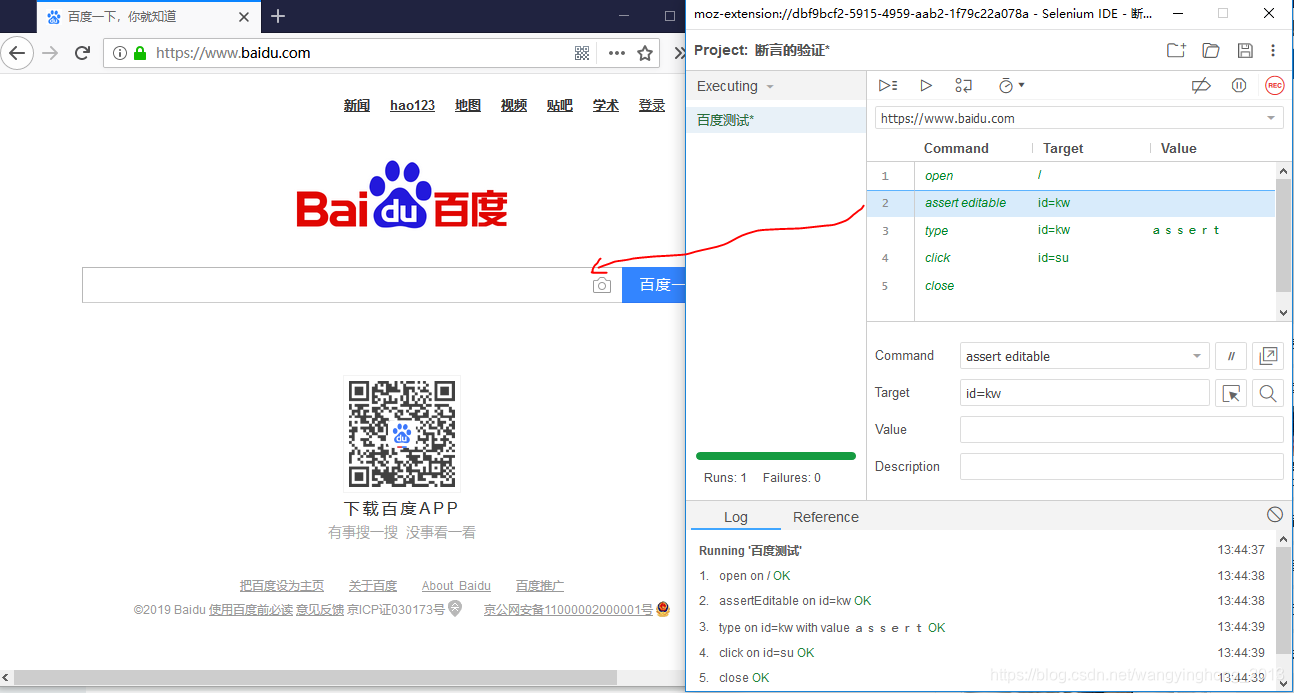Open the 关于百度 footer link
1294x693 pixels.
point(373,586)
